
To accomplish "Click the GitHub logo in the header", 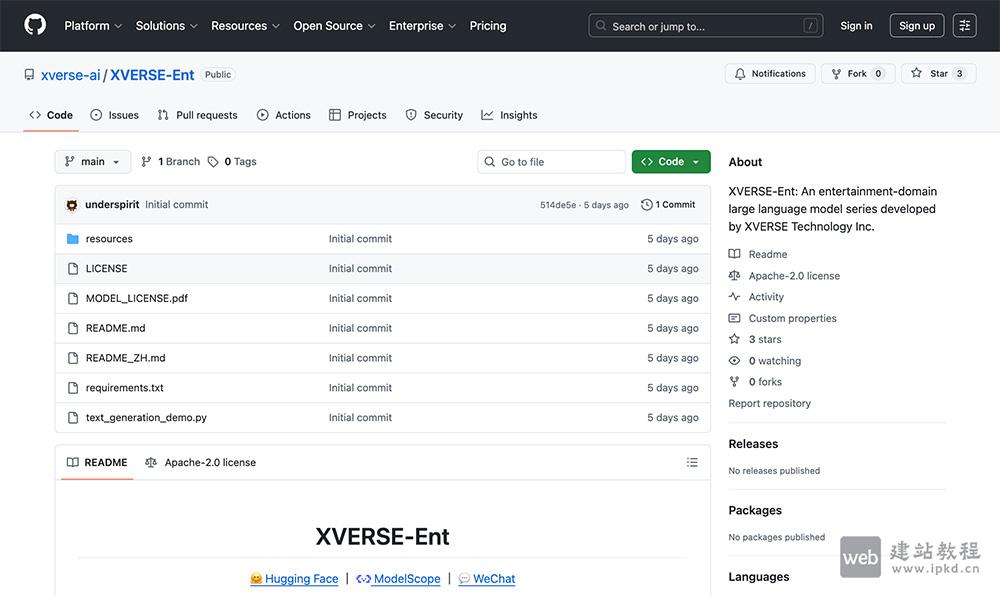I will 34,25.
